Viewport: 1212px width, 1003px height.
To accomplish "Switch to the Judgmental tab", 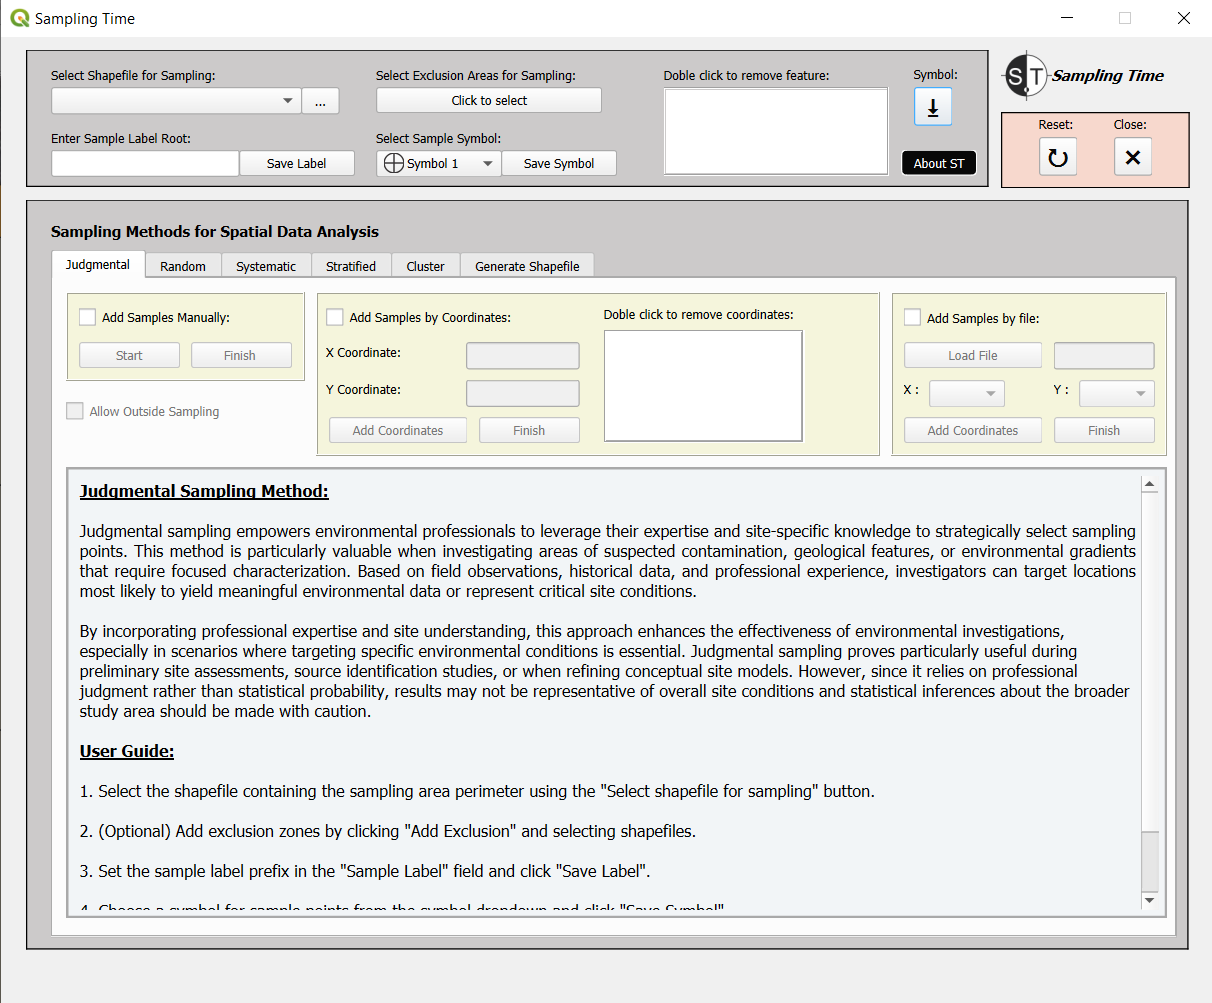I will coord(98,265).
